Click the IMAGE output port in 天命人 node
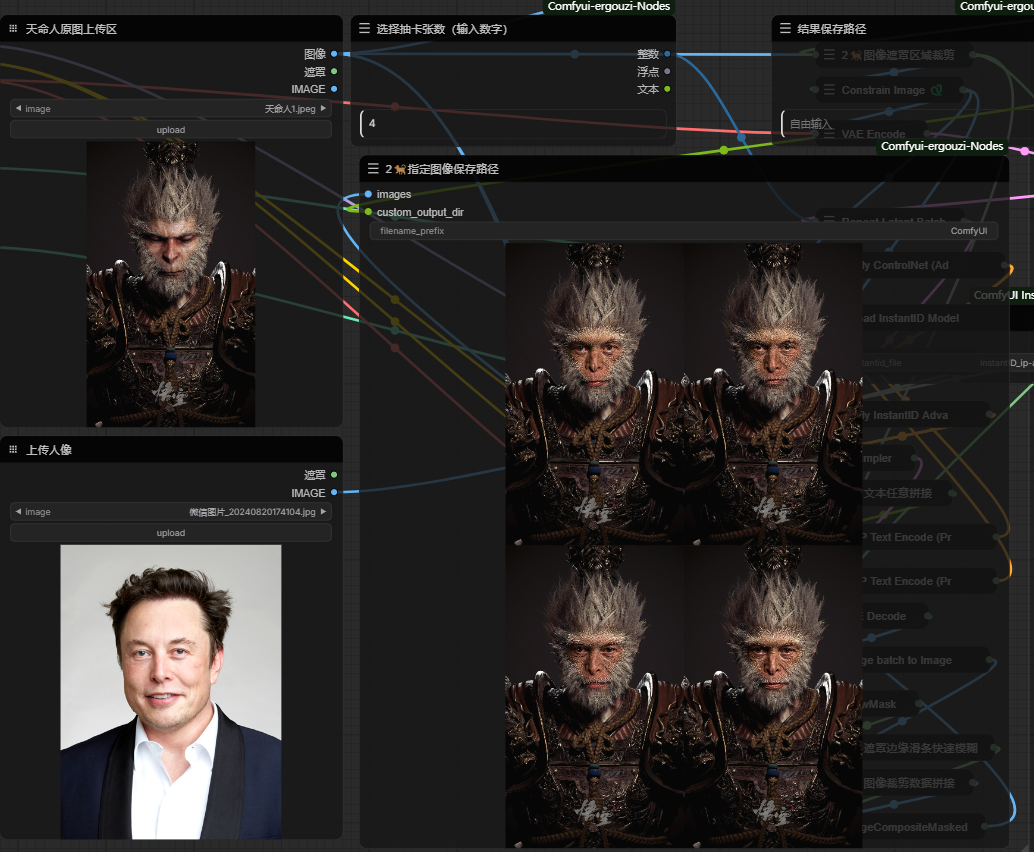 [334, 88]
